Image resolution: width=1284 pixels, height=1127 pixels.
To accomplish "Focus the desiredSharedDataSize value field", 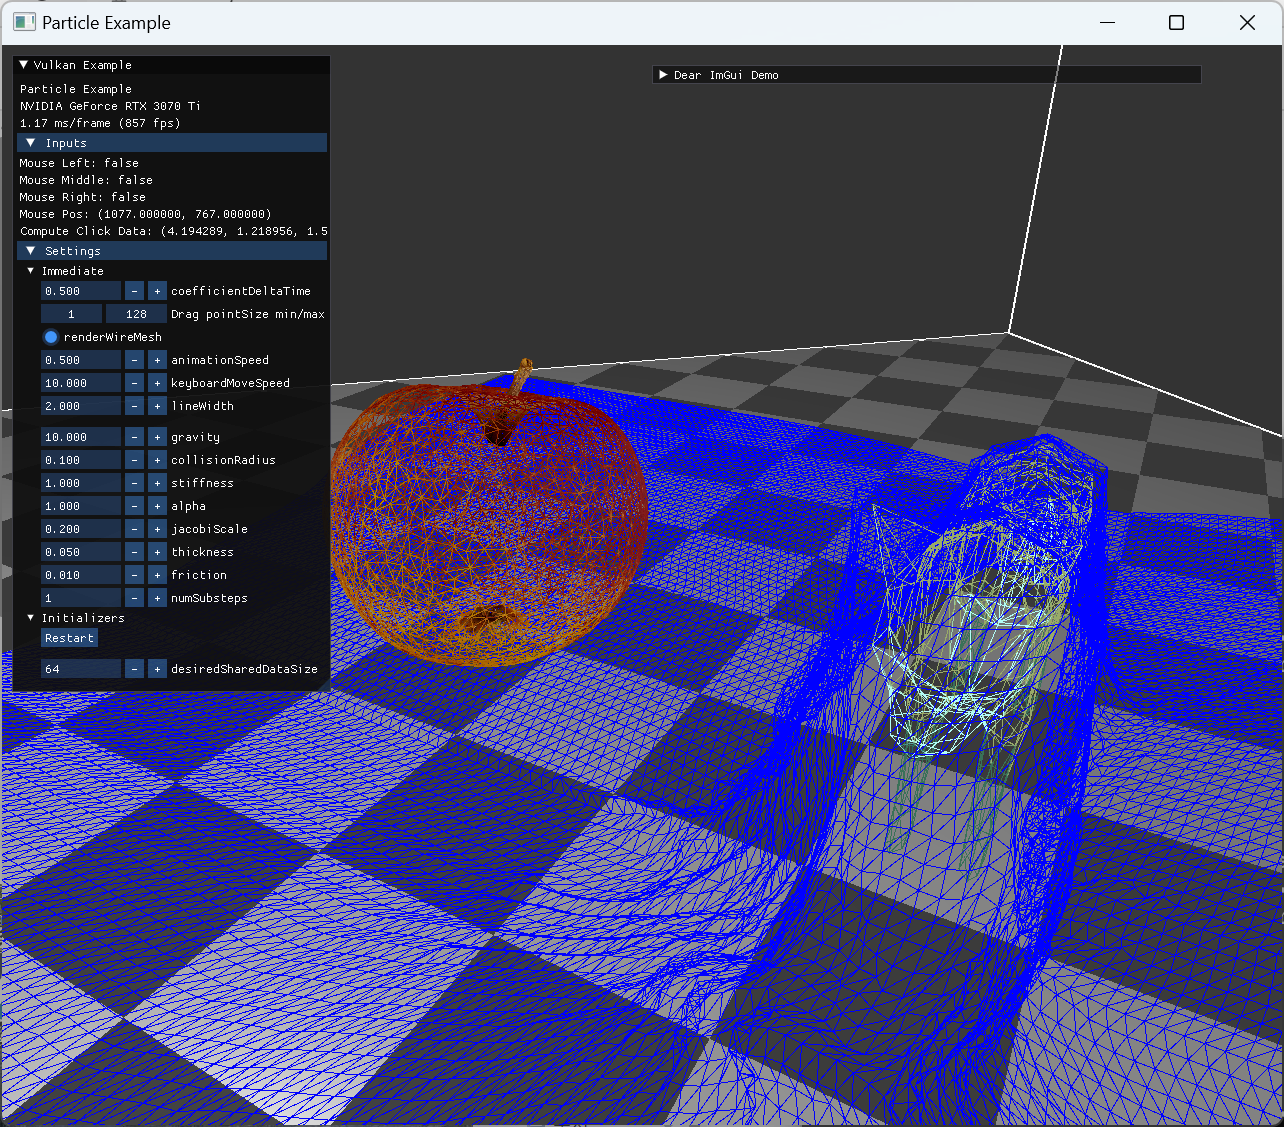I will tap(81, 669).
